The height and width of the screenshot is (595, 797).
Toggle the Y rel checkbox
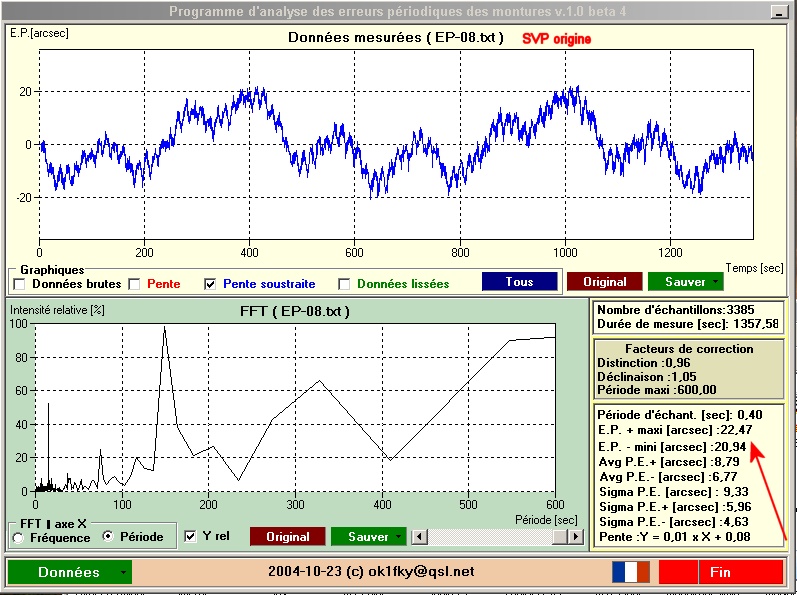[x=190, y=536]
